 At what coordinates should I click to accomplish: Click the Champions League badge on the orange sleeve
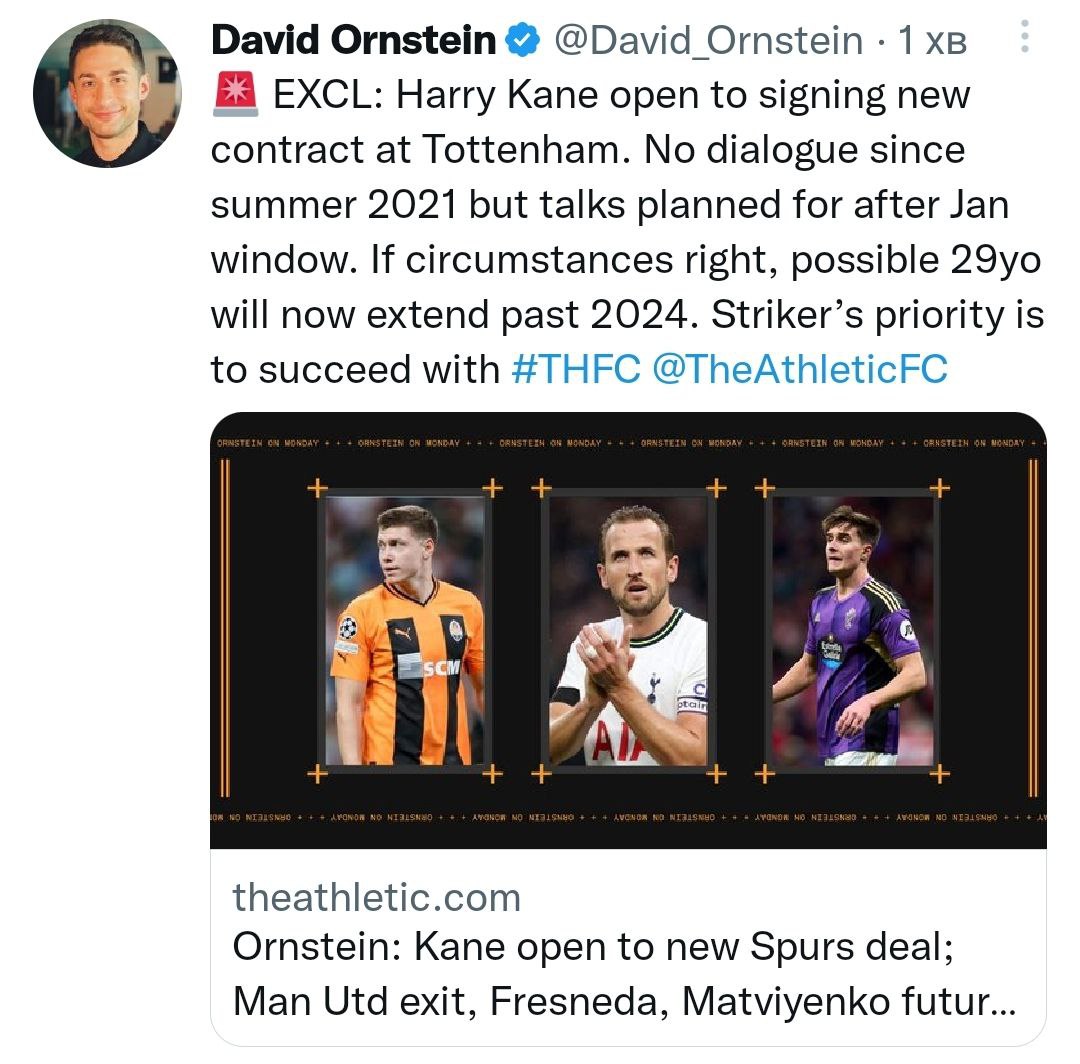pyautogui.click(x=348, y=628)
